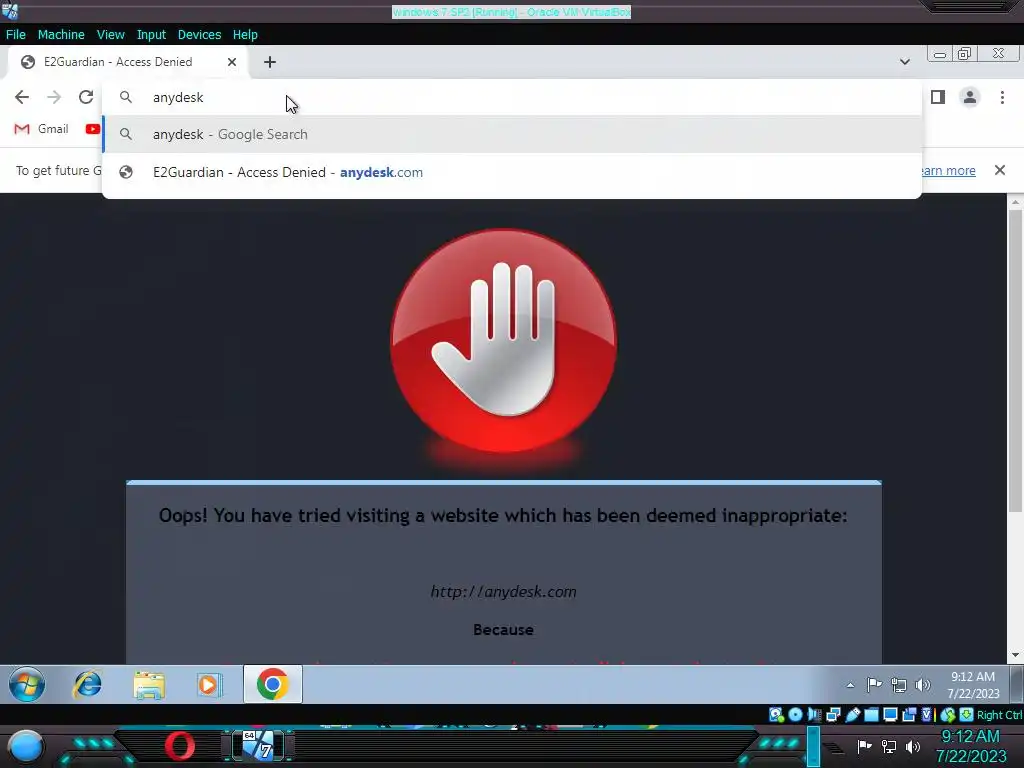Image resolution: width=1024 pixels, height=768 pixels.
Task: Click the 'Learn more' link in the info bar
Action: (x=949, y=170)
